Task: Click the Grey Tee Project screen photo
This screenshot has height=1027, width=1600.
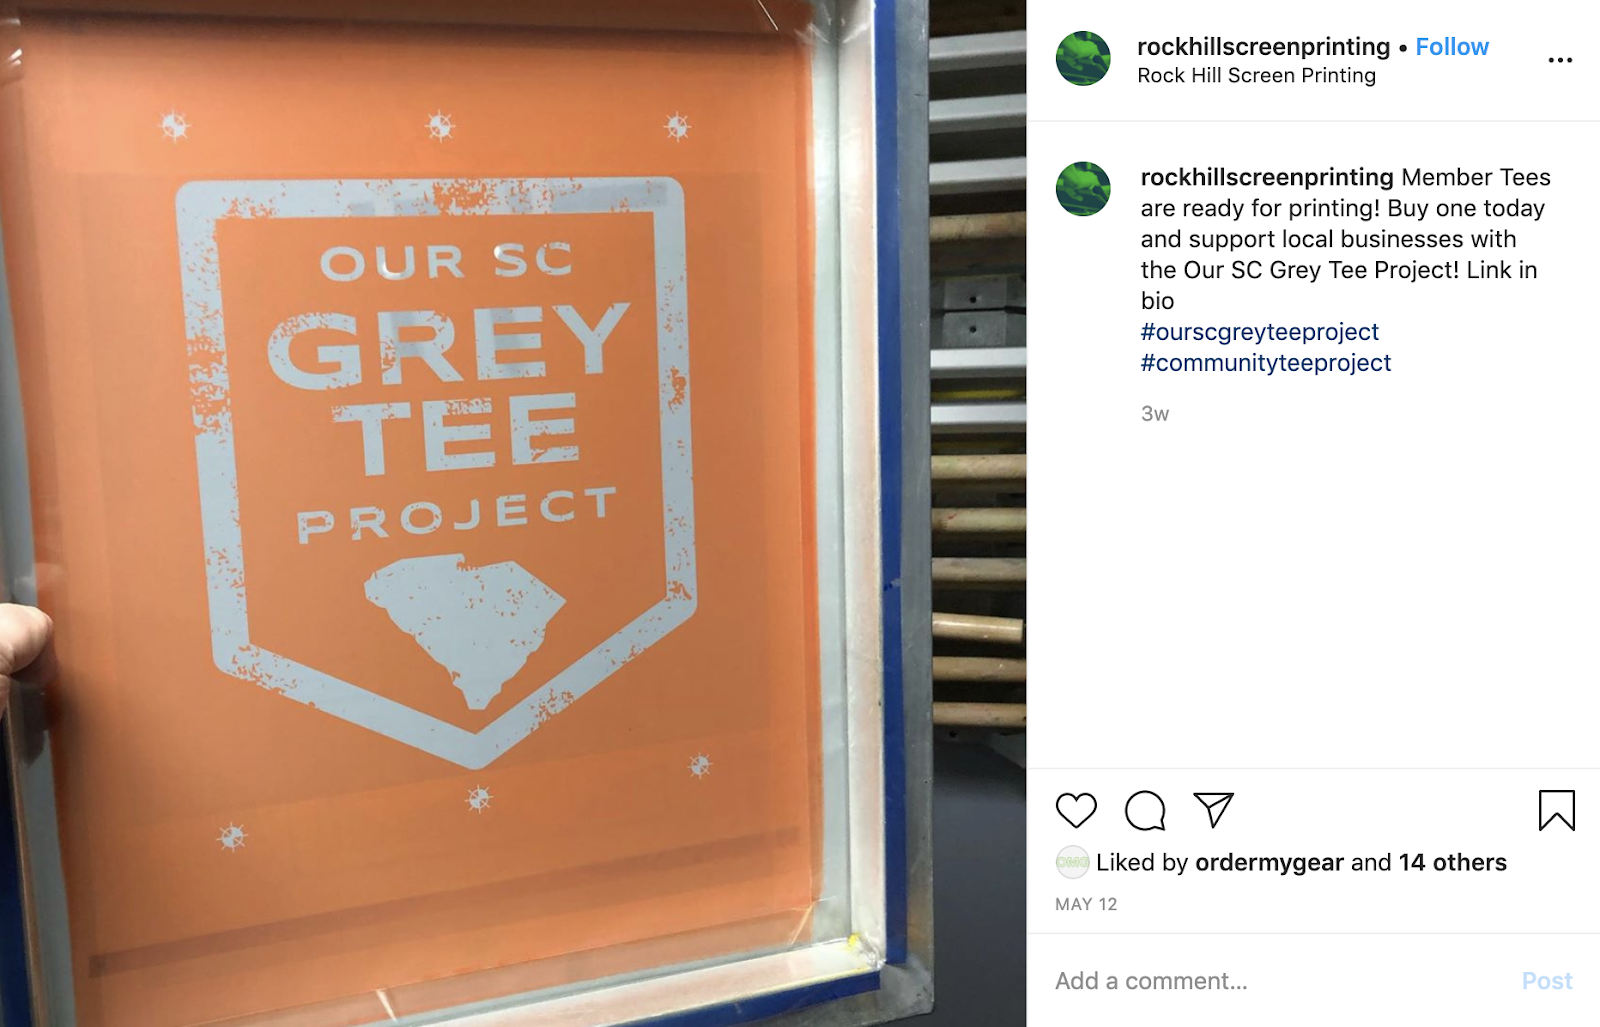Action: point(513,513)
